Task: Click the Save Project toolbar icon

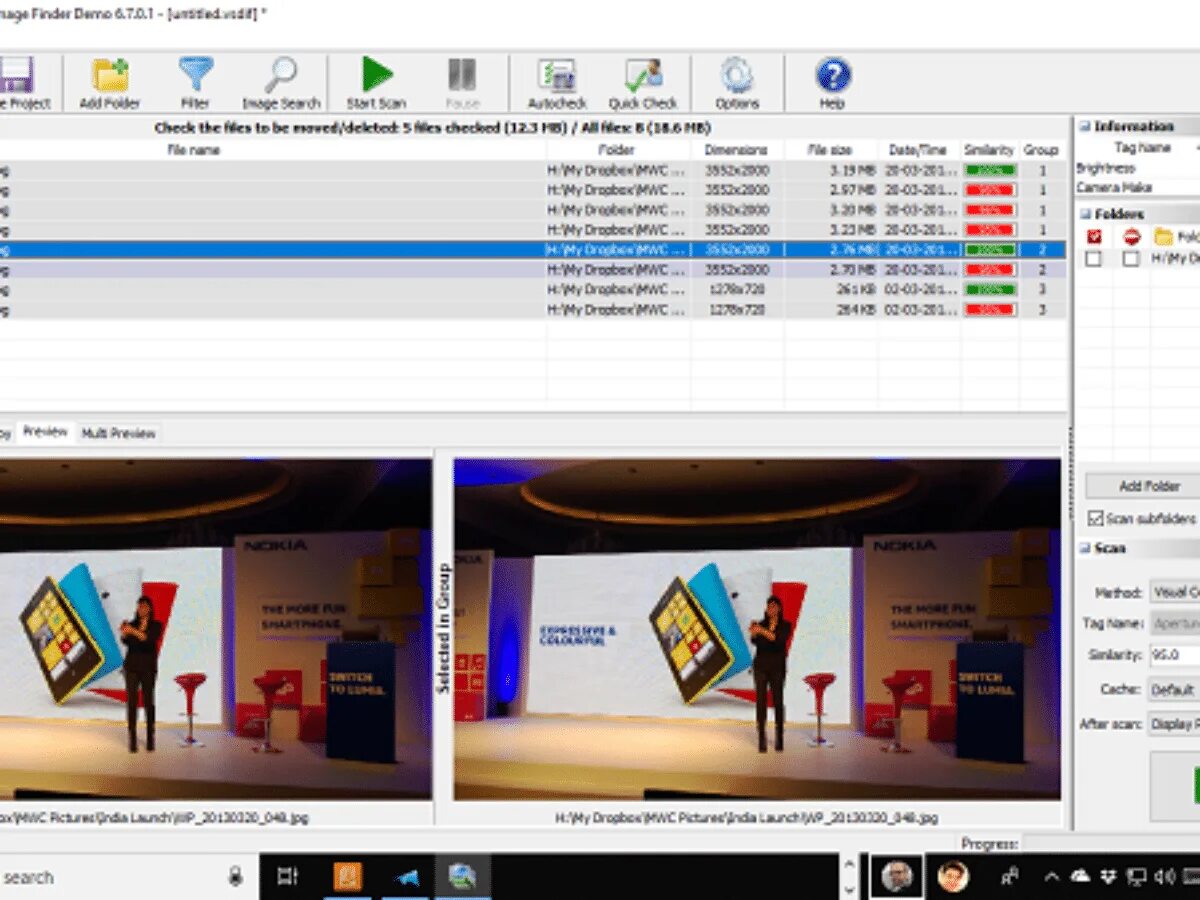Action: 17,76
